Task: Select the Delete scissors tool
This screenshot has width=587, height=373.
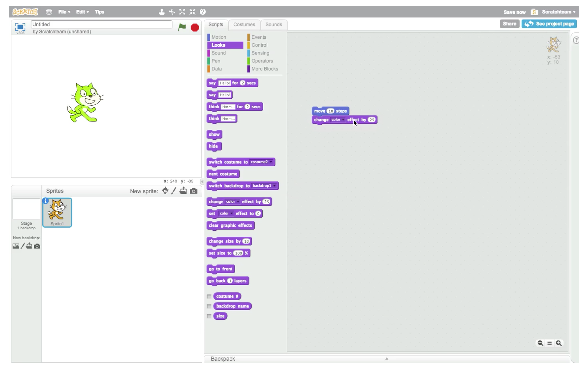Action: point(172,12)
